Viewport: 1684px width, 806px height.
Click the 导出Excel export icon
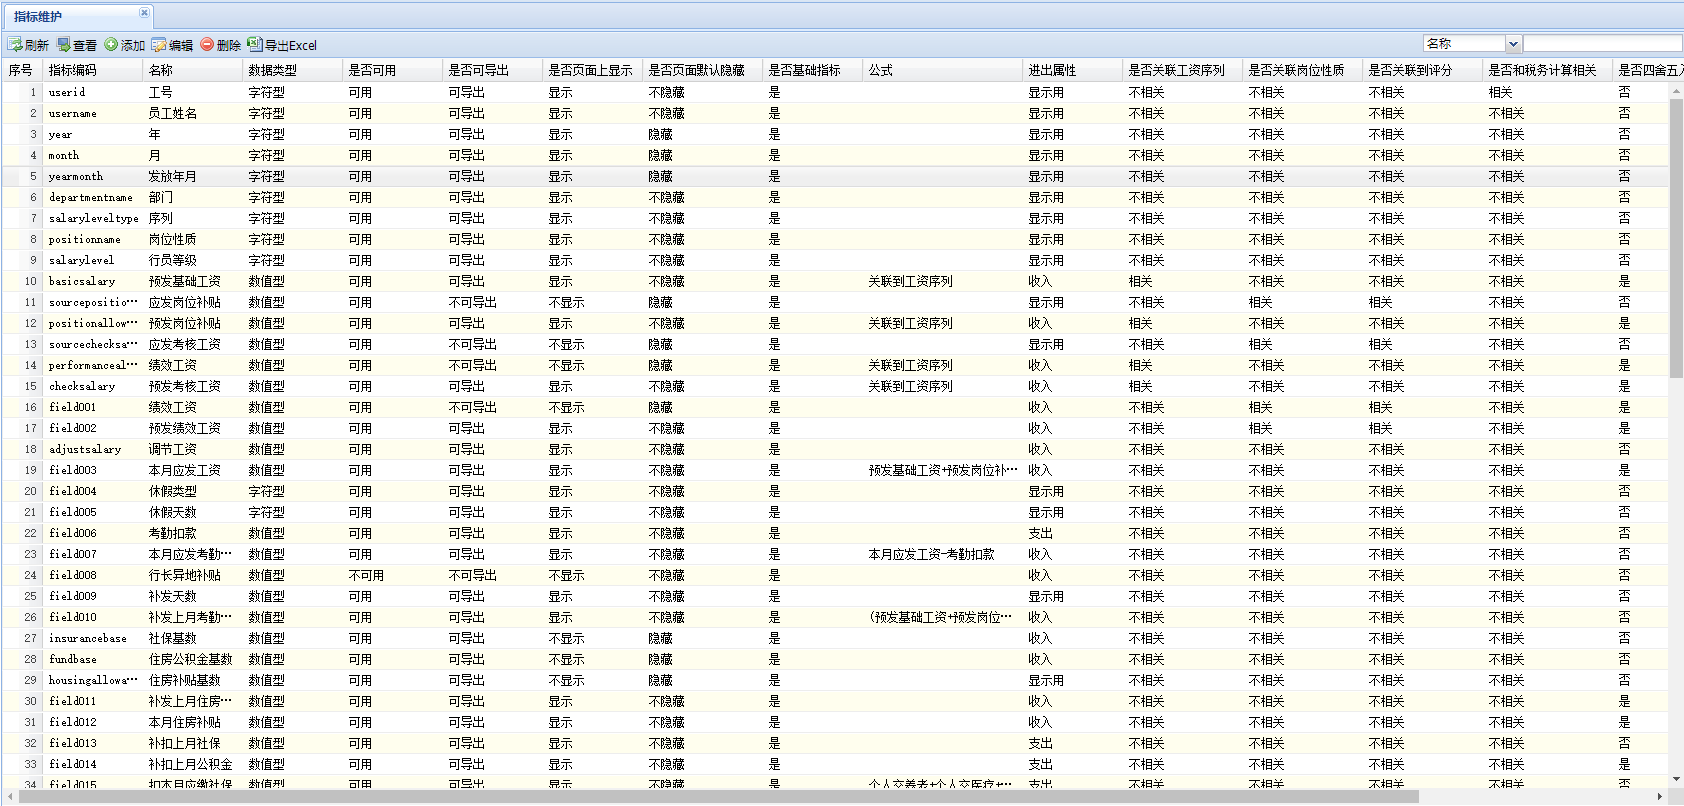(255, 45)
